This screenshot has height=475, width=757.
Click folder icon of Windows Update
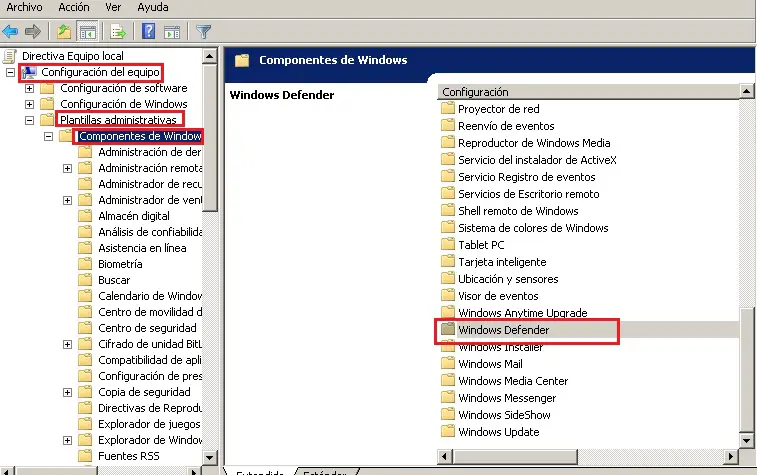coord(448,431)
